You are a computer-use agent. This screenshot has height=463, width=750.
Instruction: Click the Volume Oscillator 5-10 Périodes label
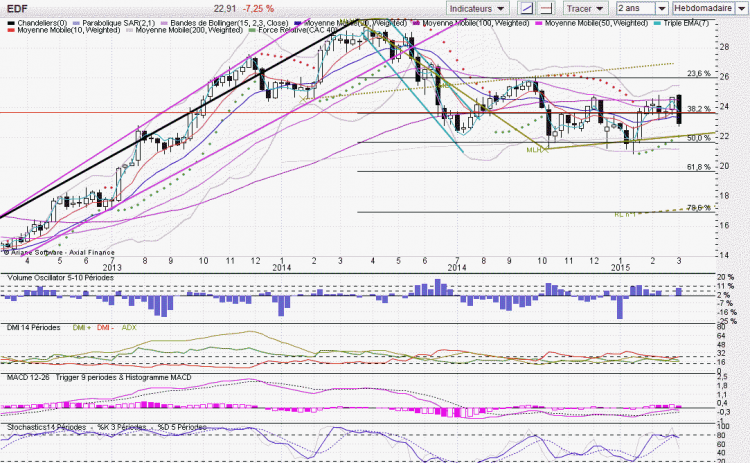coord(60,278)
